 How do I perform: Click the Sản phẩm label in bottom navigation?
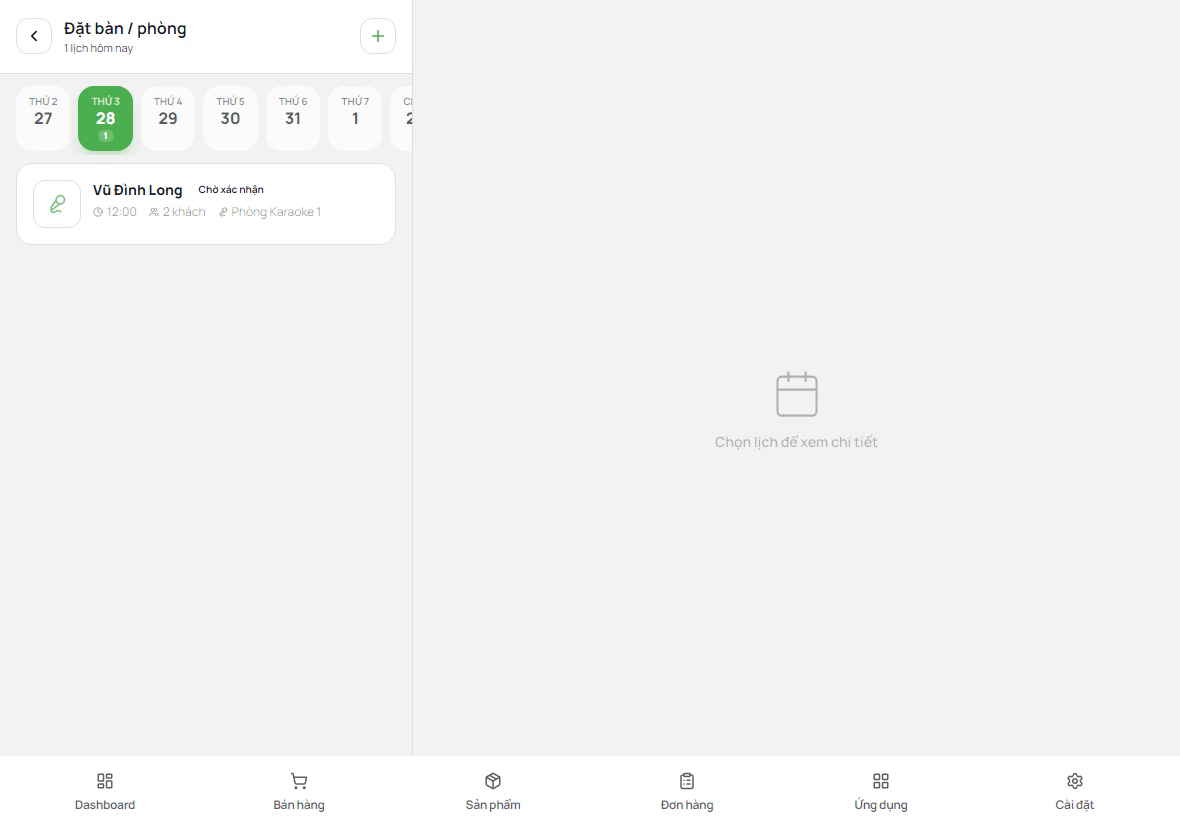493,805
